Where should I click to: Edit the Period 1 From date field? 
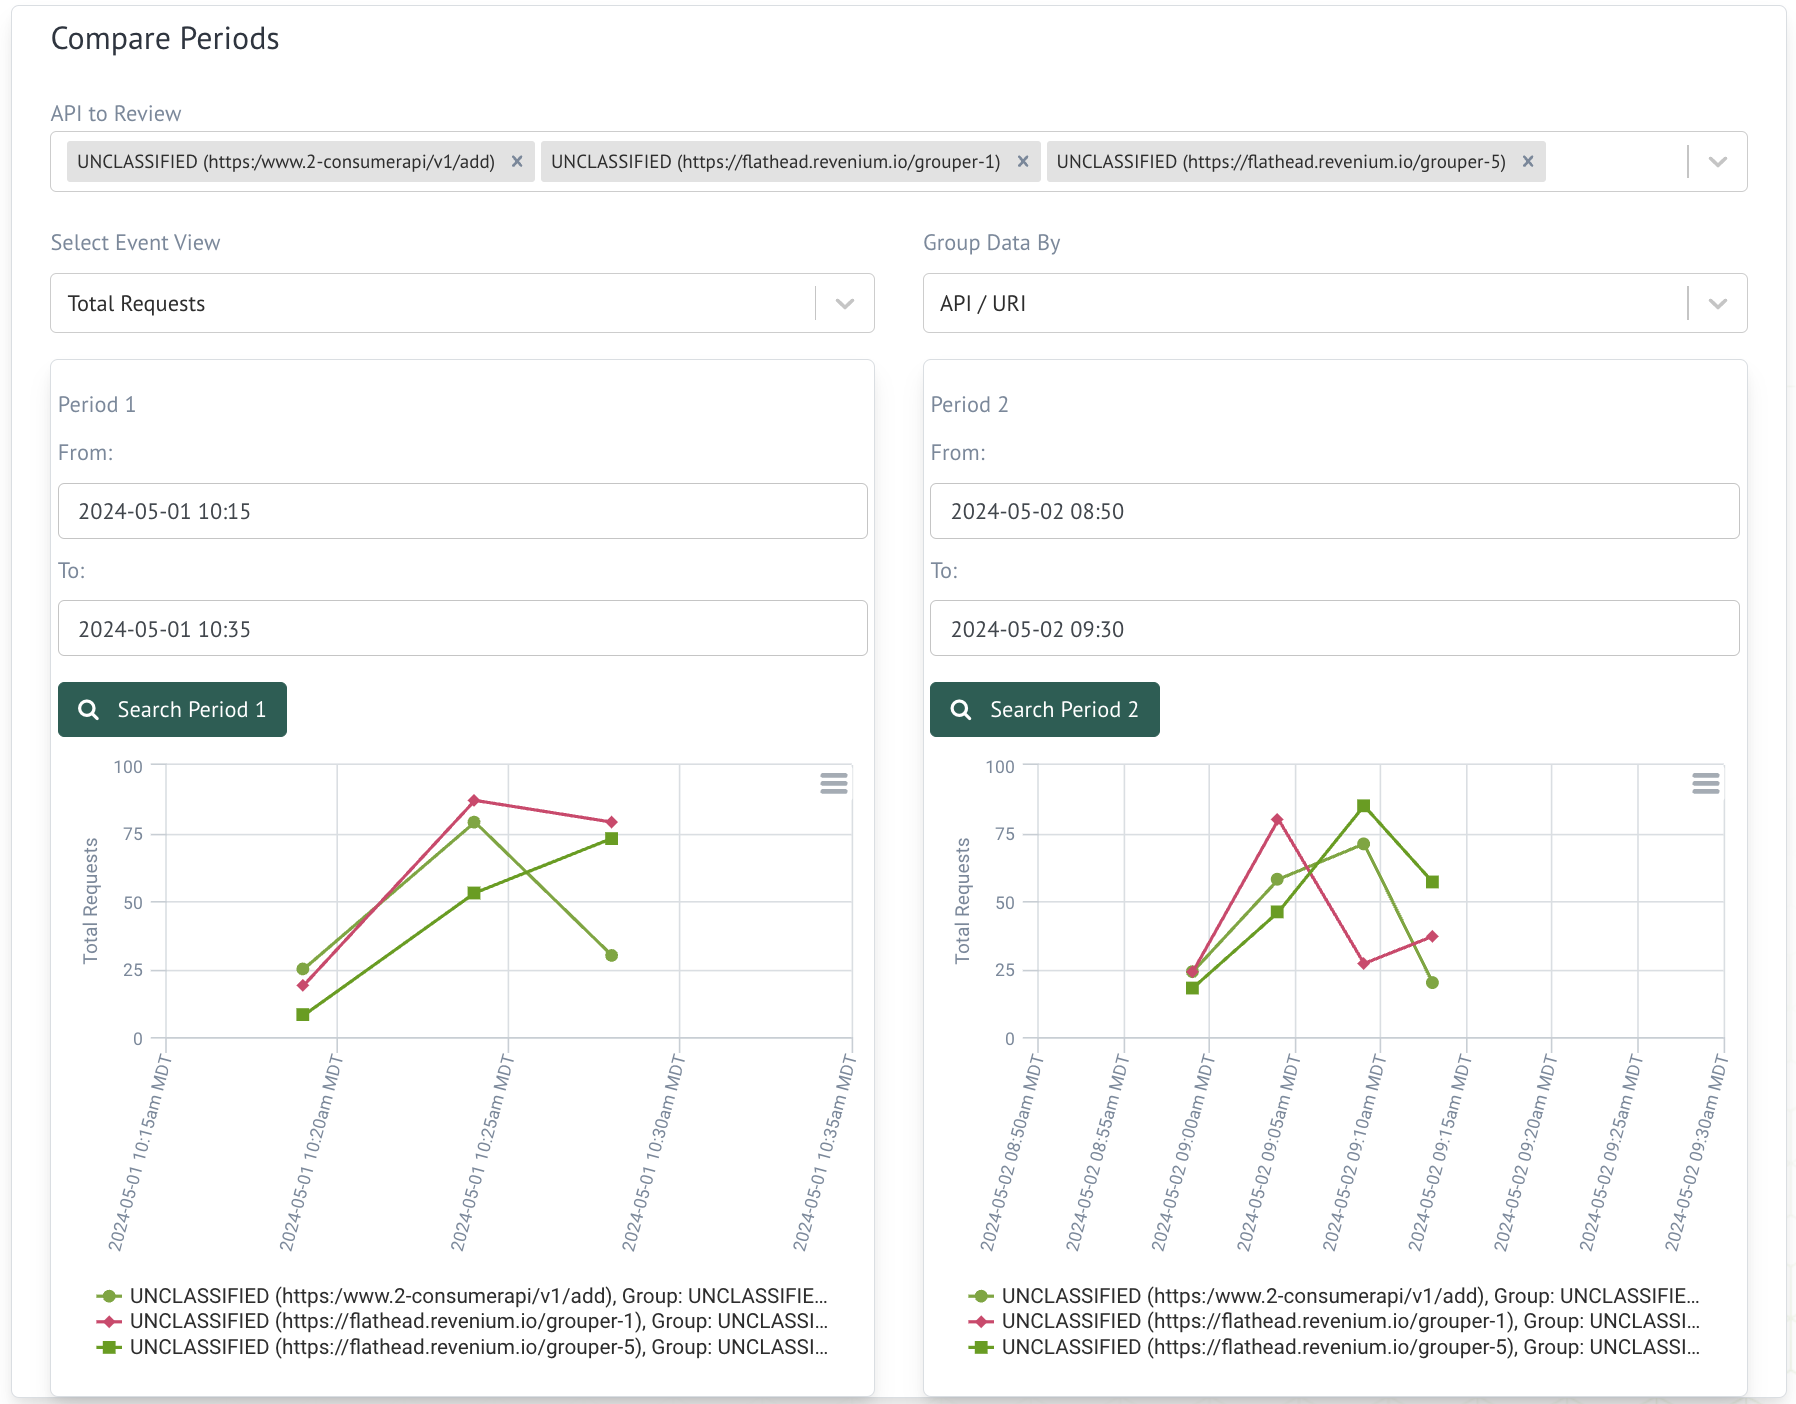tap(462, 512)
